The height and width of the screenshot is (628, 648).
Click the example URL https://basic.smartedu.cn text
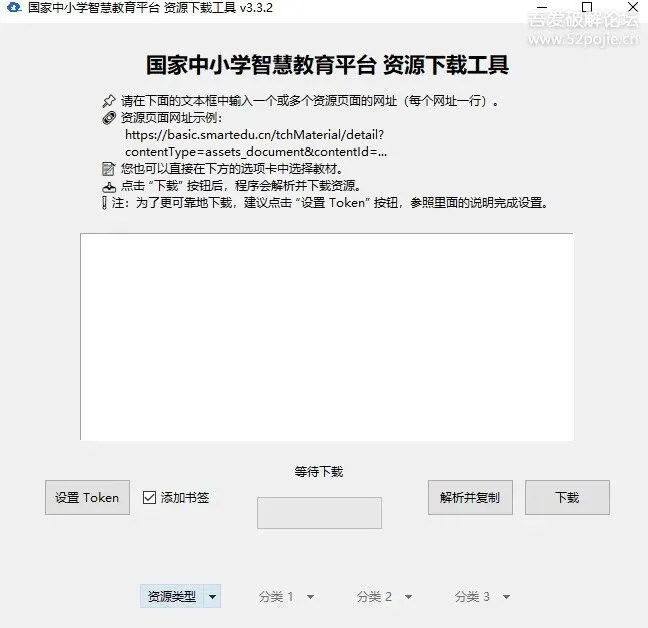[255, 135]
